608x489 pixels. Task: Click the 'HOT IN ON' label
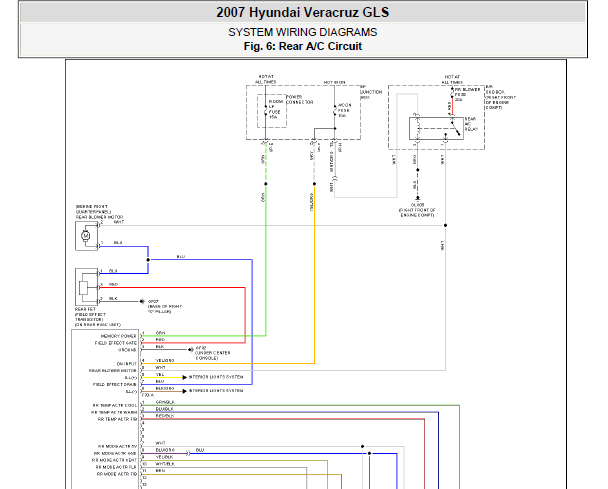(334, 83)
